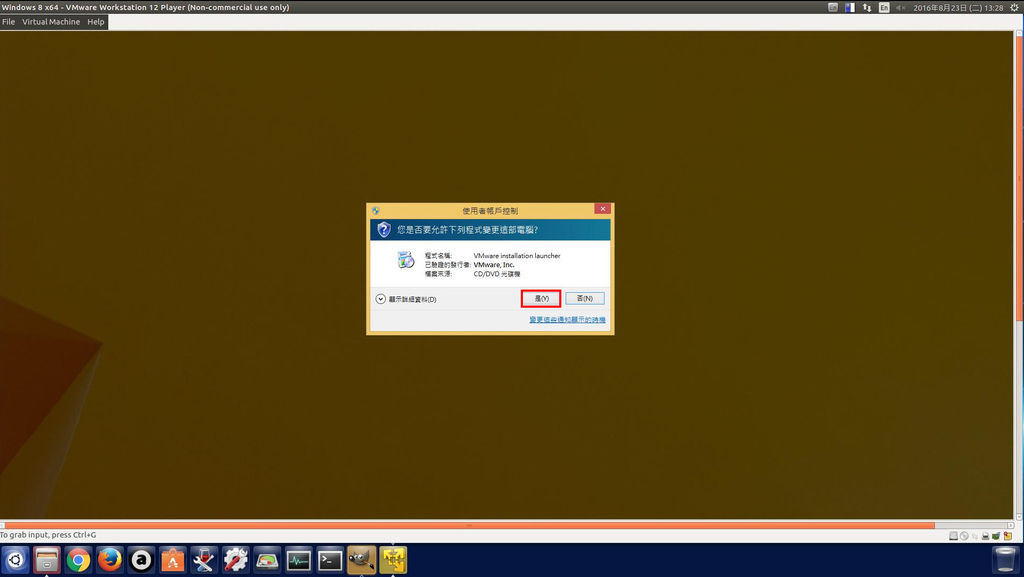
Task: Open the File menu
Action: pyautogui.click(x=8, y=22)
